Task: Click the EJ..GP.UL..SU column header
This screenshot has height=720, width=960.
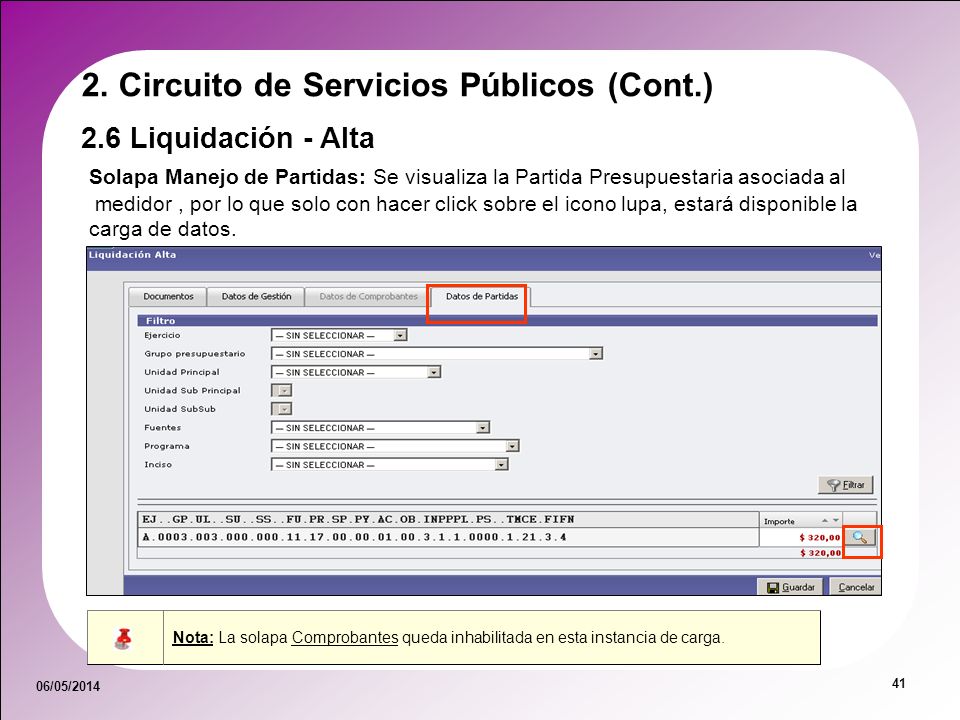Action: (x=448, y=519)
